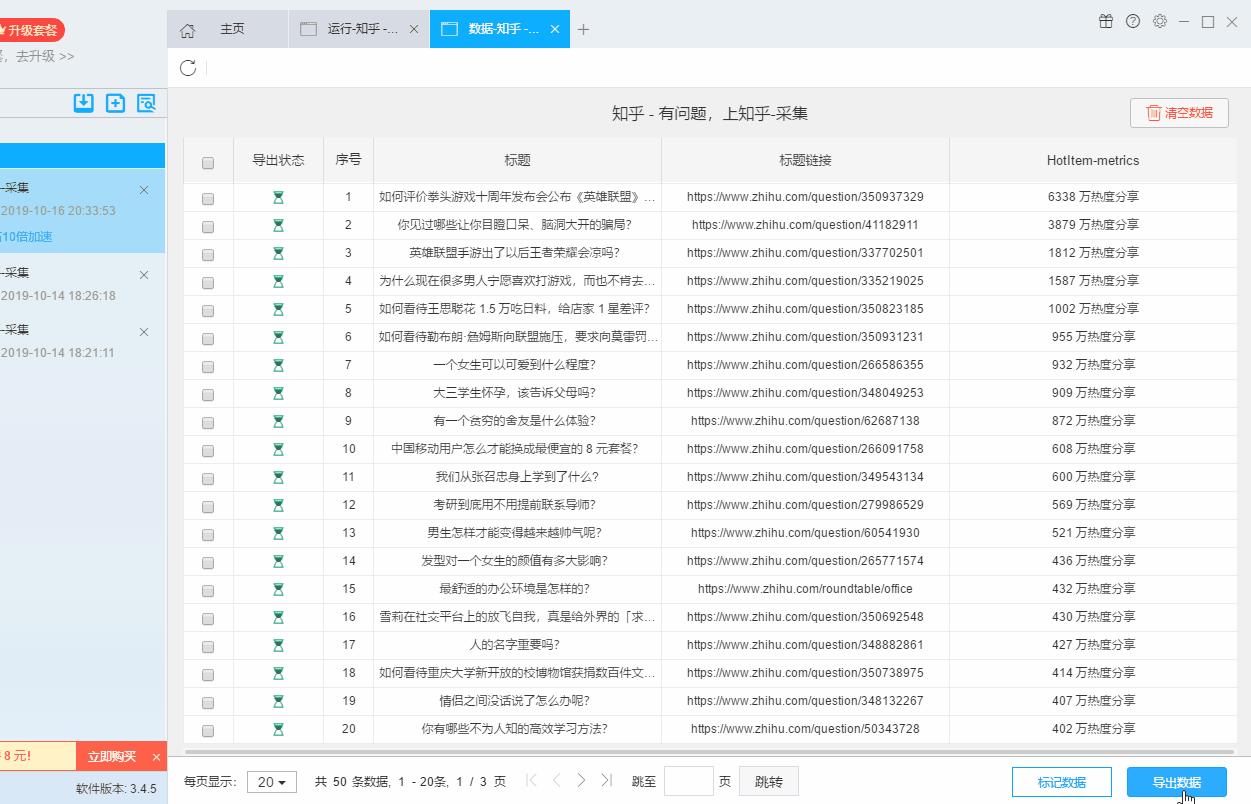Click hourglass export status icon in row 1
Image resolution: width=1251 pixels, height=804 pixels.
click(278, 198)
